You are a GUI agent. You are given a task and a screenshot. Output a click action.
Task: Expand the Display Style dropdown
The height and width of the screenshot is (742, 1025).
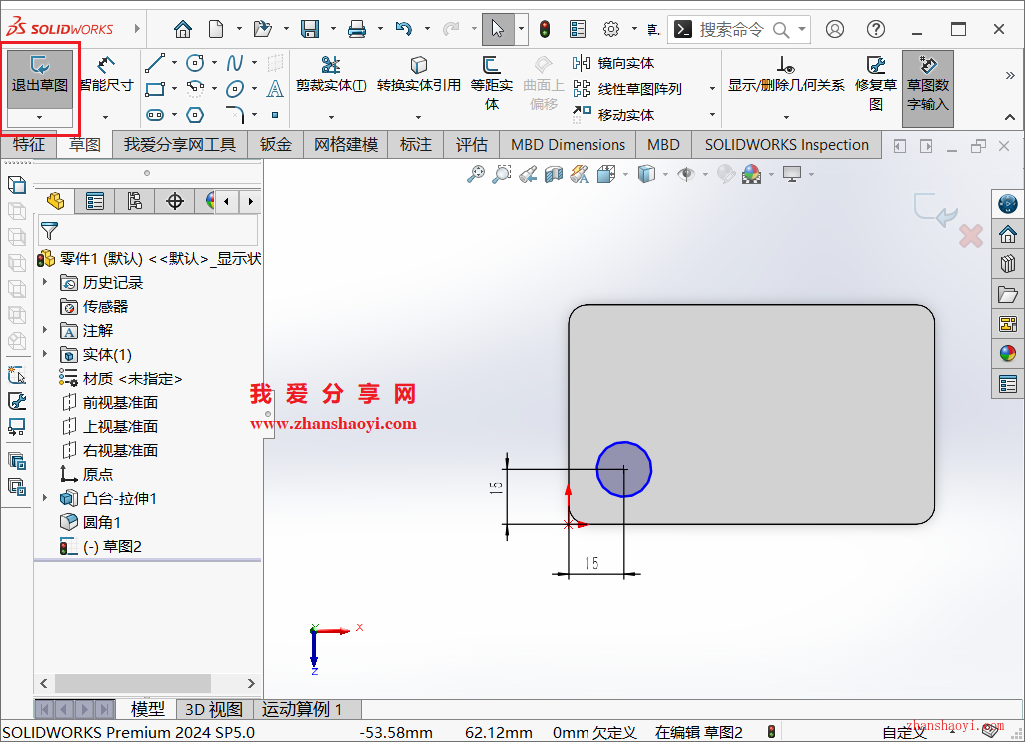pos(664,174)
